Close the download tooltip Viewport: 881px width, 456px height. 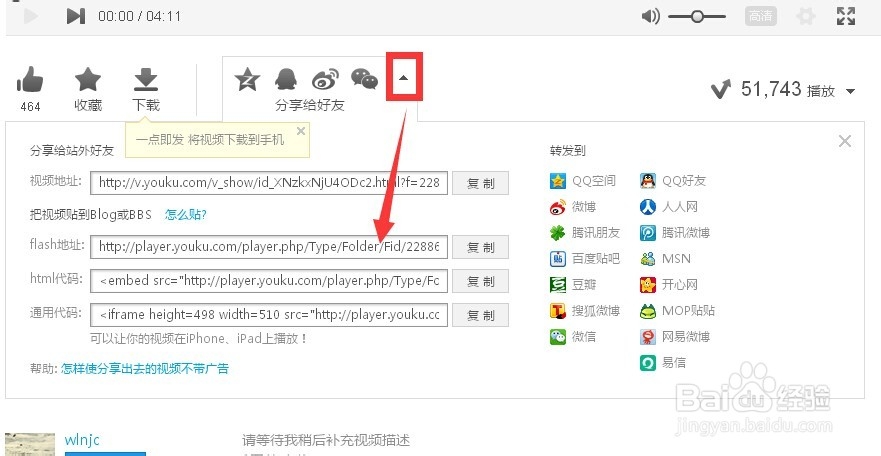point(301,131)
